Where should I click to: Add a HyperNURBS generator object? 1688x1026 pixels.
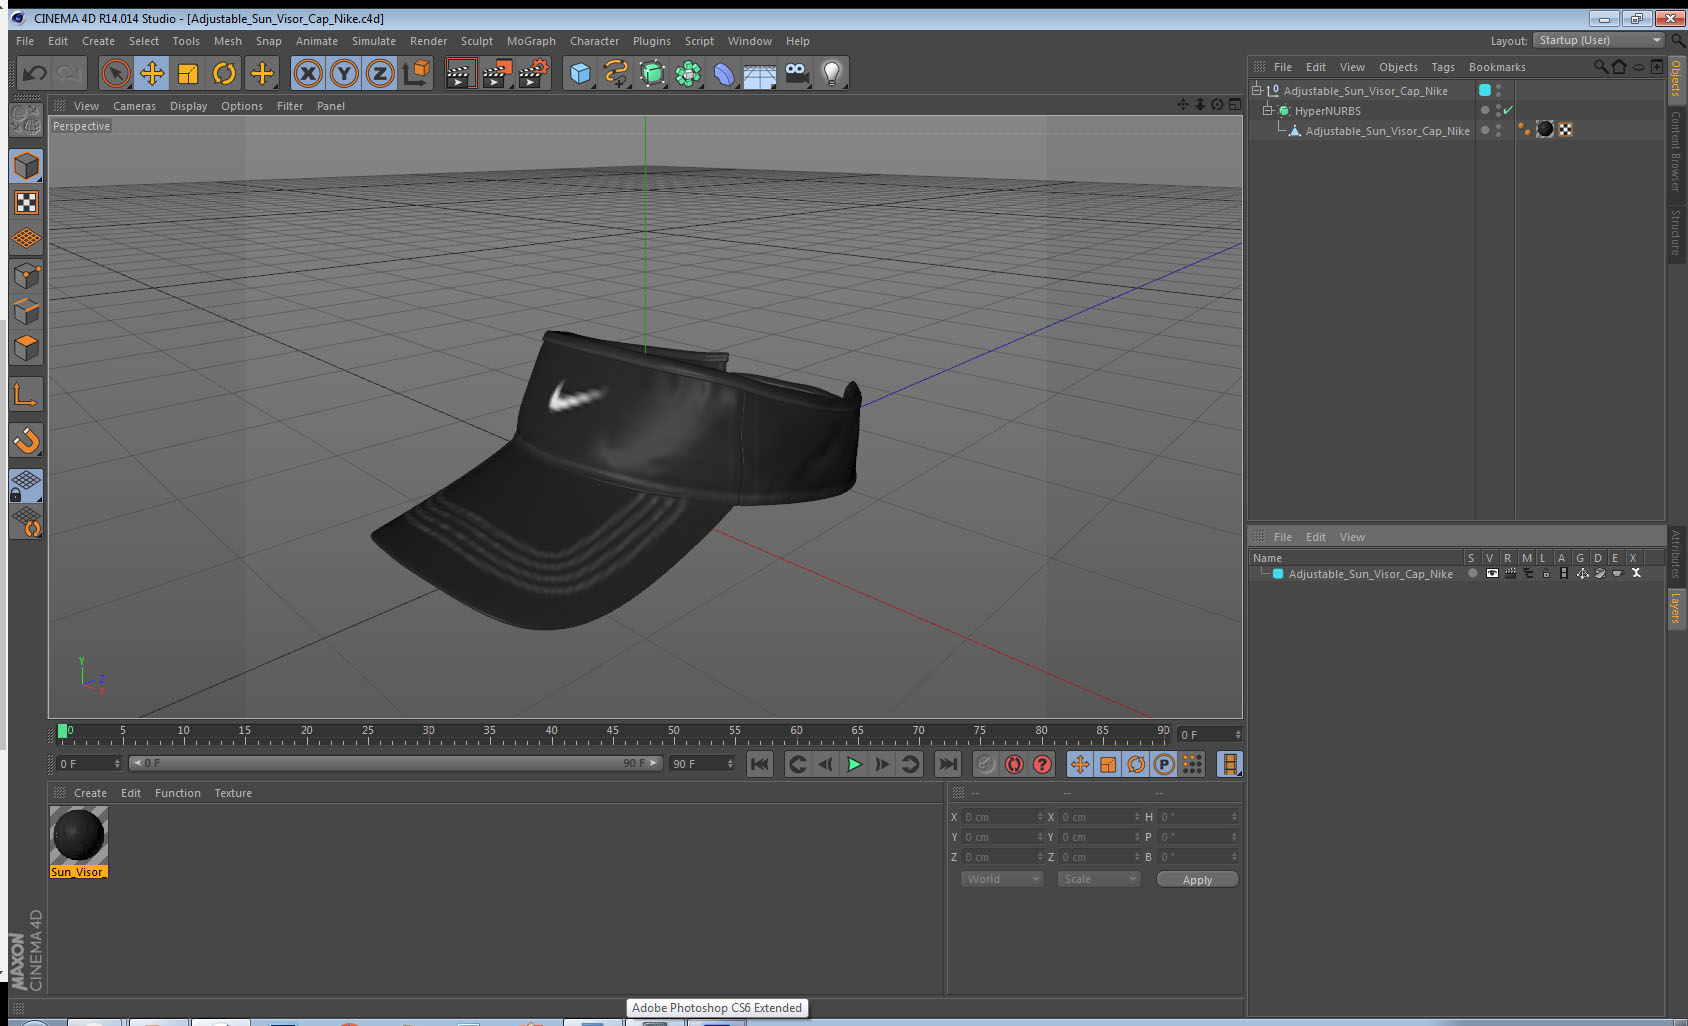(x=652, y=73)
